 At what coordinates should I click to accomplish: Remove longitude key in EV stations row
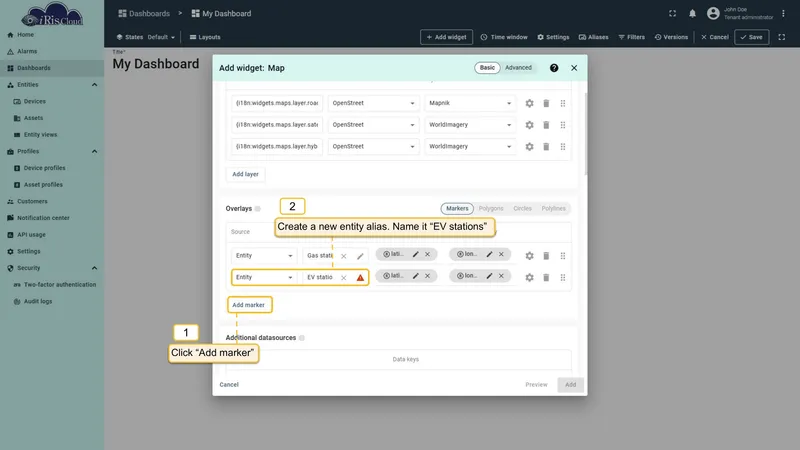pos(502,276)
